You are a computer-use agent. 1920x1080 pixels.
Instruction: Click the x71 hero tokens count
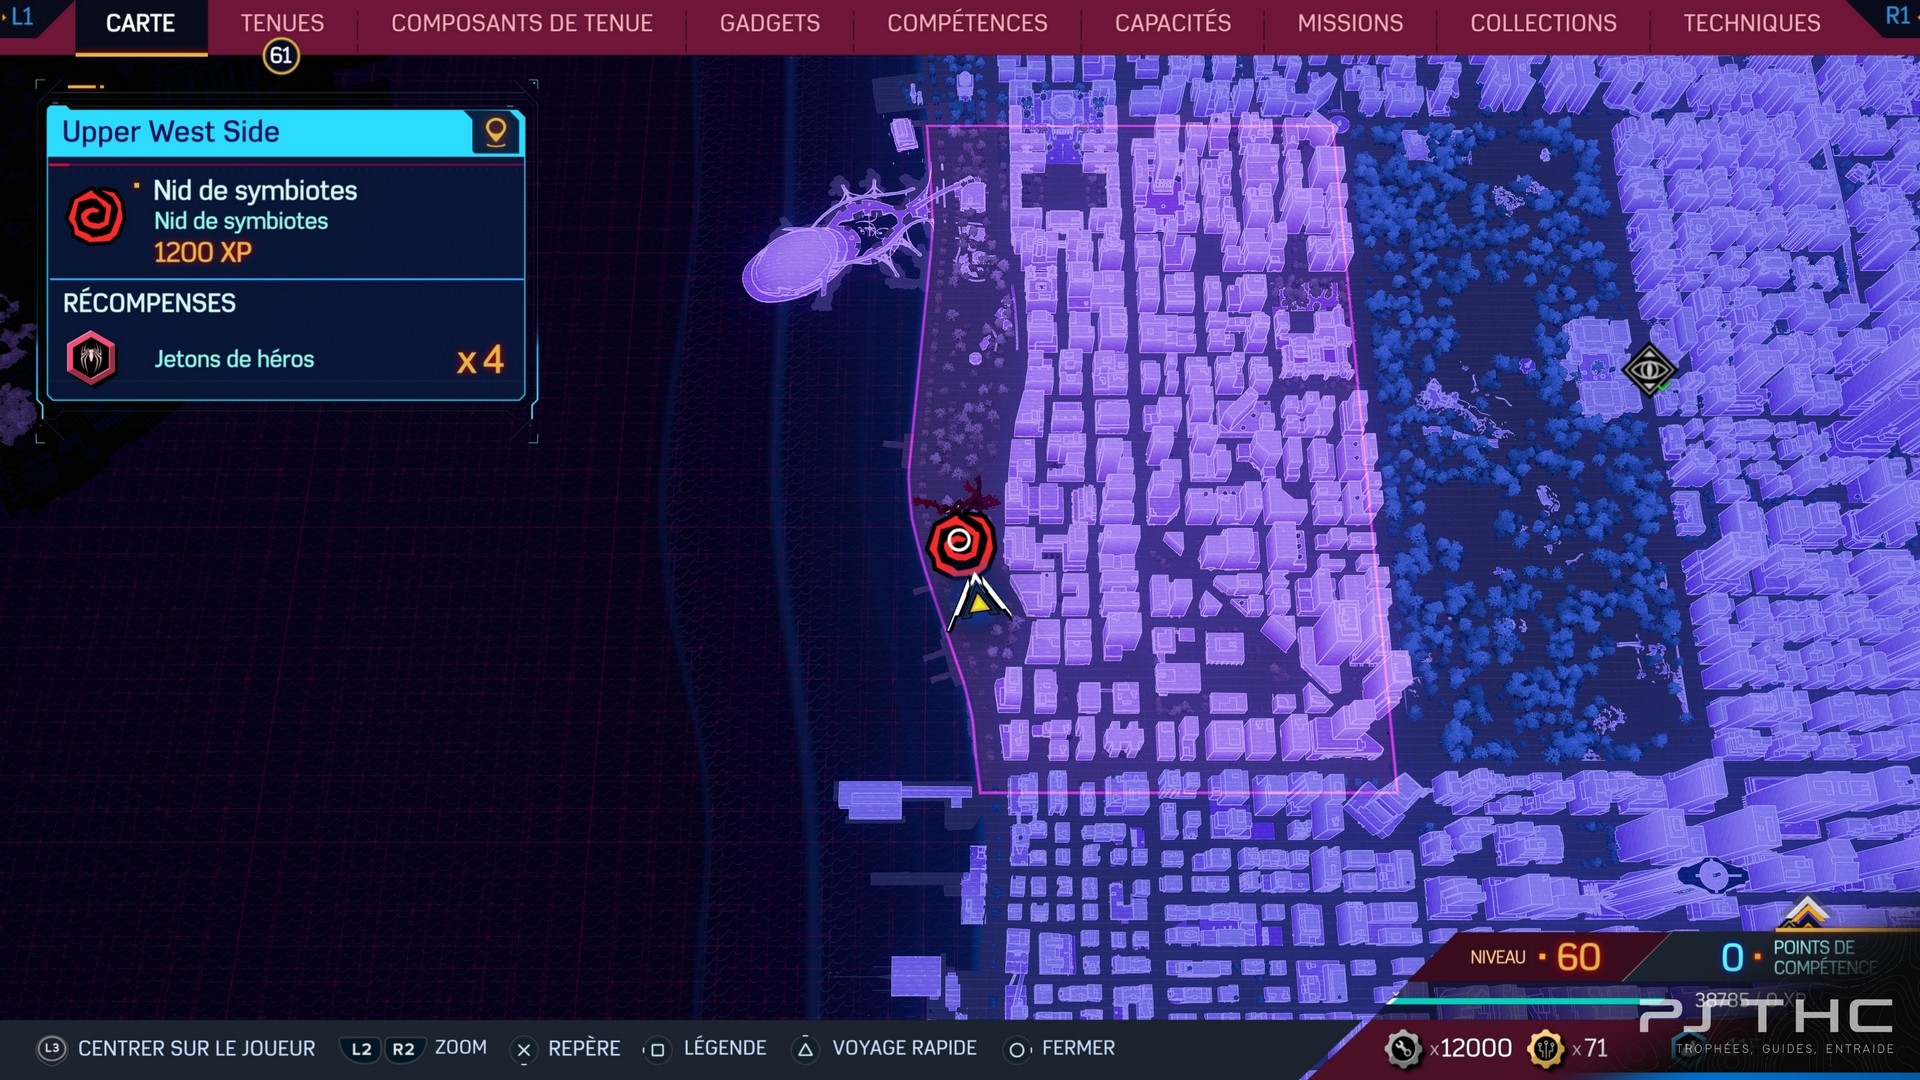pos(1590,1048)
